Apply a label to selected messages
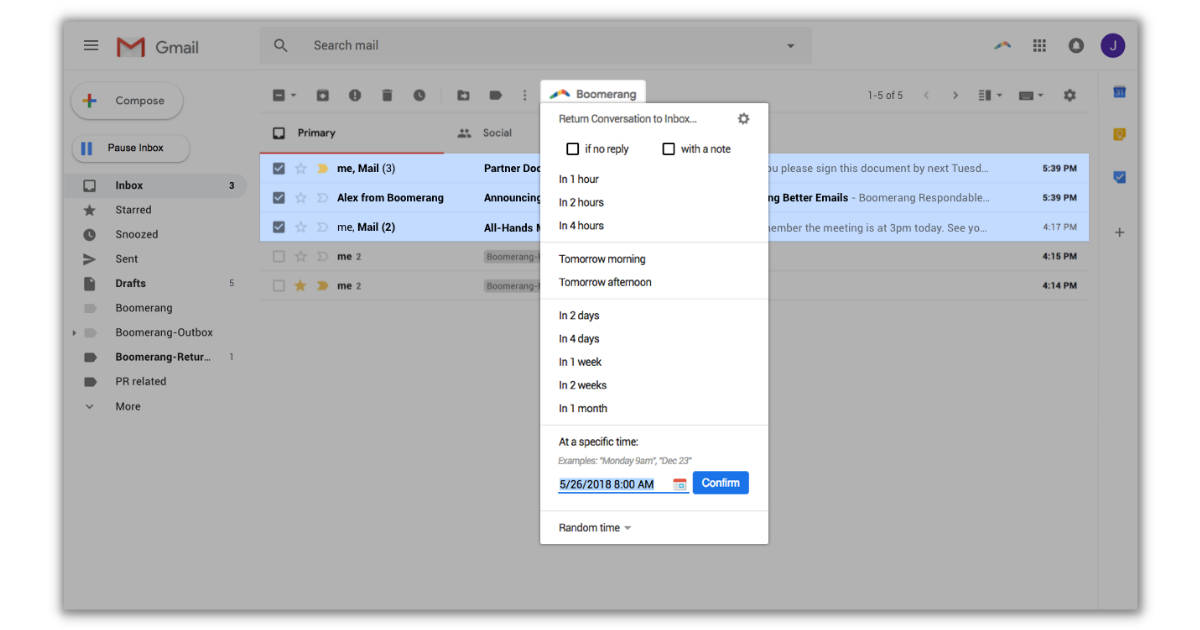 (x=494, y=95)
